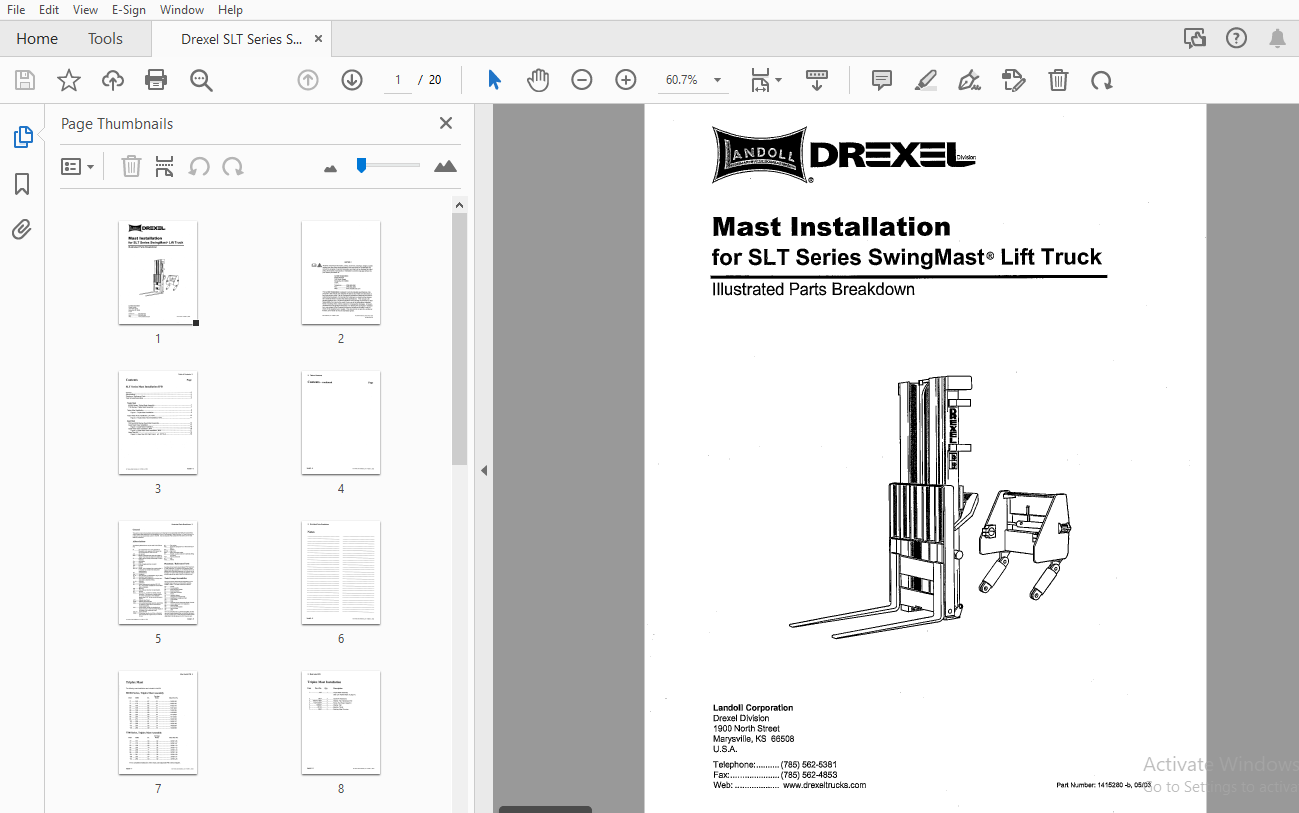The width and height of the screenshot is (1299, 813).
Task: Open the View menu
Action: pyautogui.click(x=85, y=10)
